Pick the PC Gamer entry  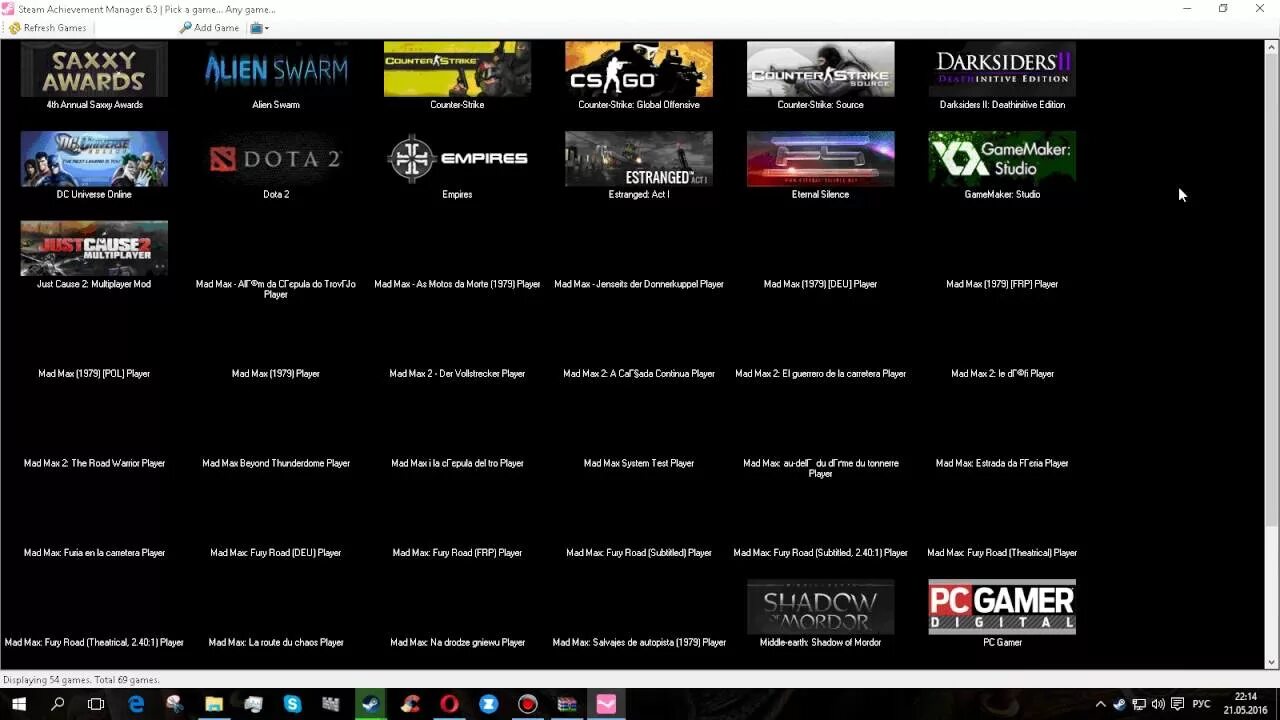coord(1002,614)
